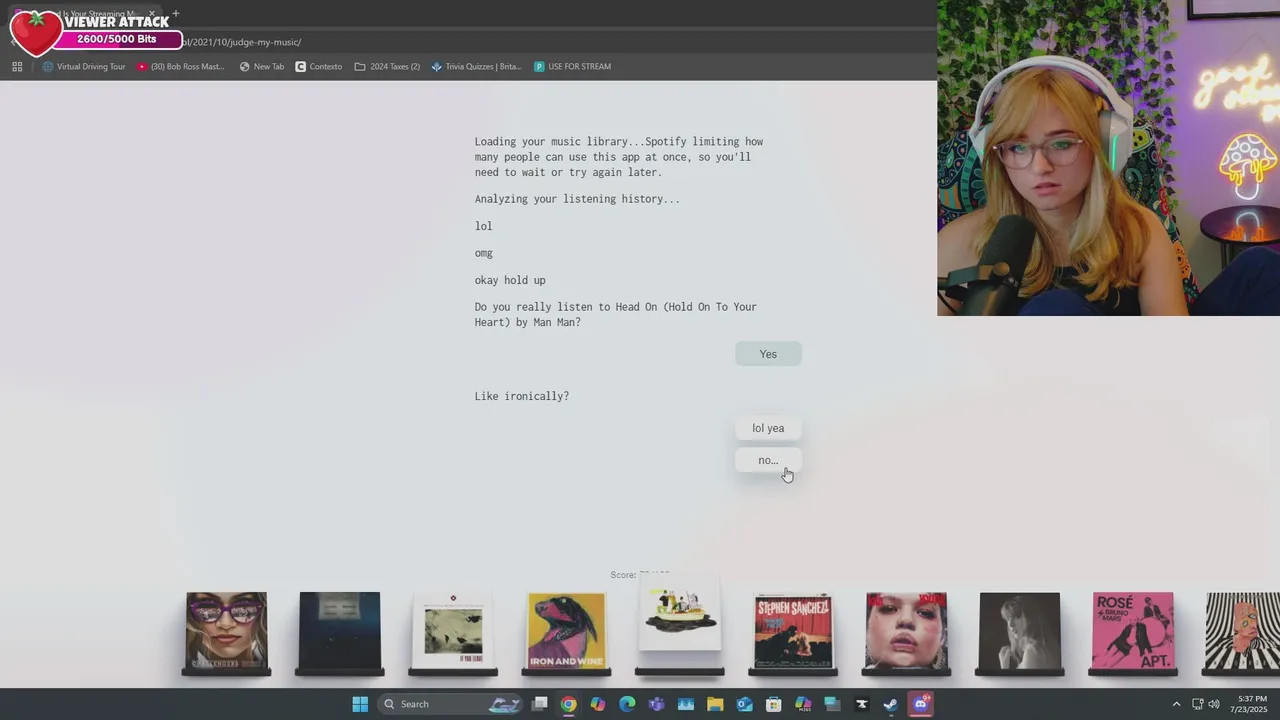1280x720 pixels.
Task: Open the black anvil icon app on taskbar
Action: 862,704
